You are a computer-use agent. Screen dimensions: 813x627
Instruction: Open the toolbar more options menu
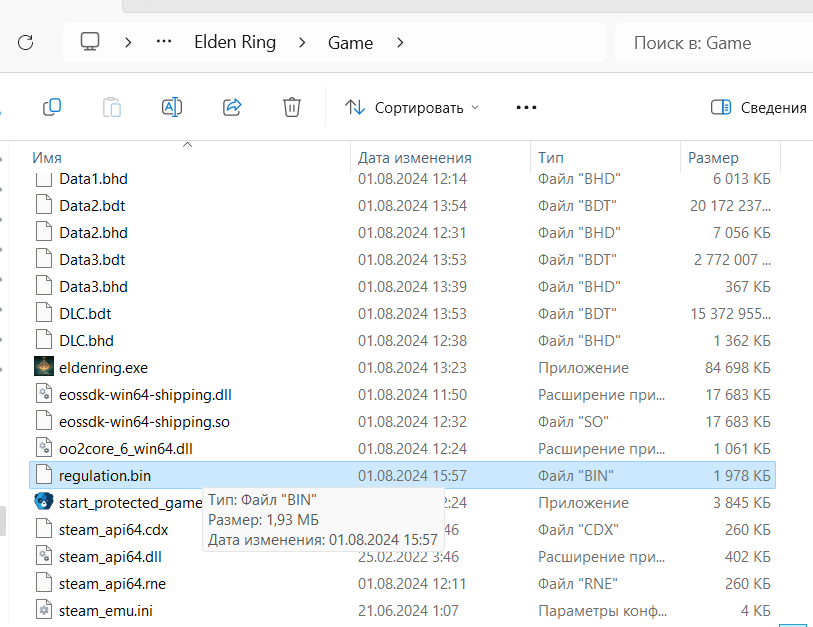(526, 107)
